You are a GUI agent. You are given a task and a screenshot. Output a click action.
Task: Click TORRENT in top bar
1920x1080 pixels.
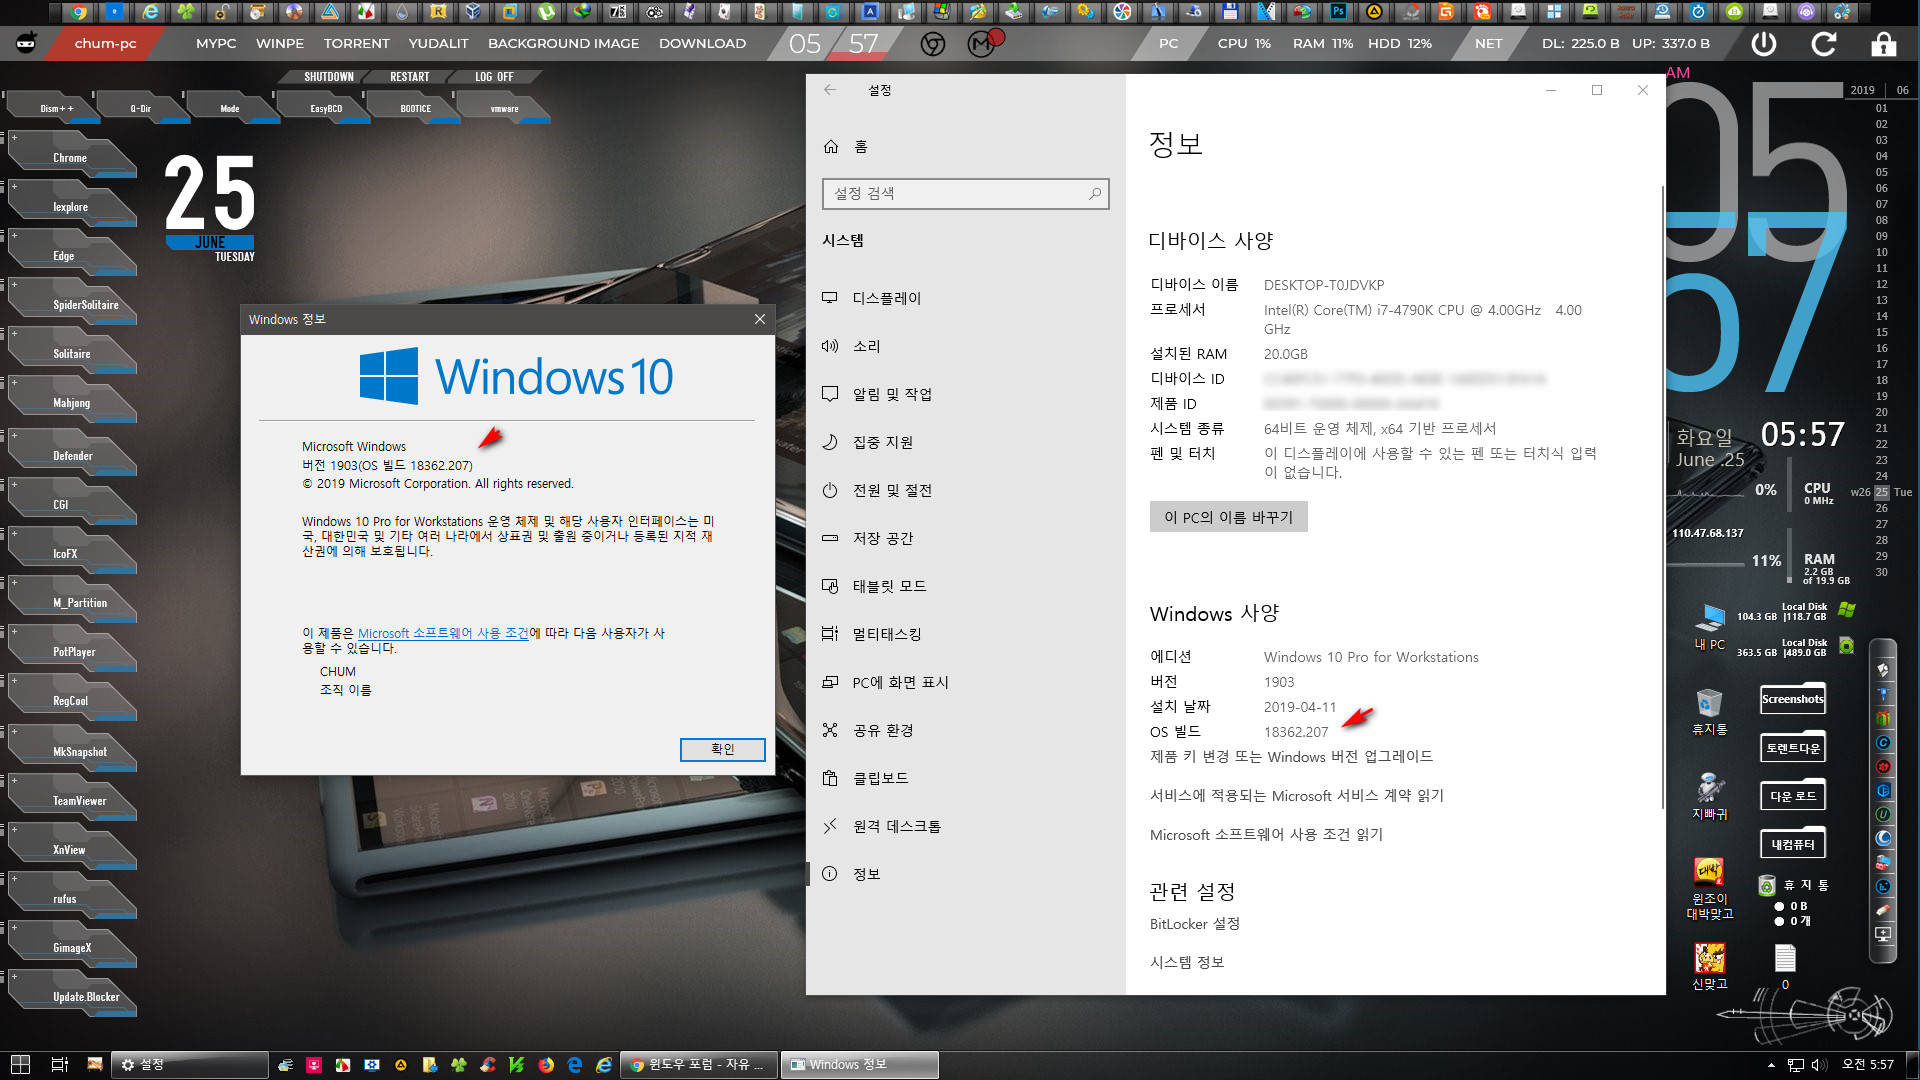pyautogui.click(x=356, y=44)
